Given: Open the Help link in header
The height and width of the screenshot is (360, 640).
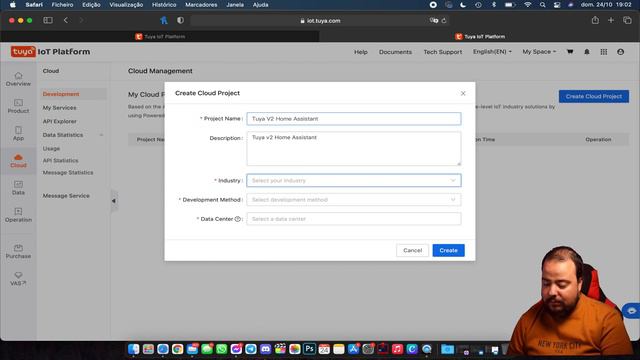Looking at the screenshot, I should [x=360, y=52].
